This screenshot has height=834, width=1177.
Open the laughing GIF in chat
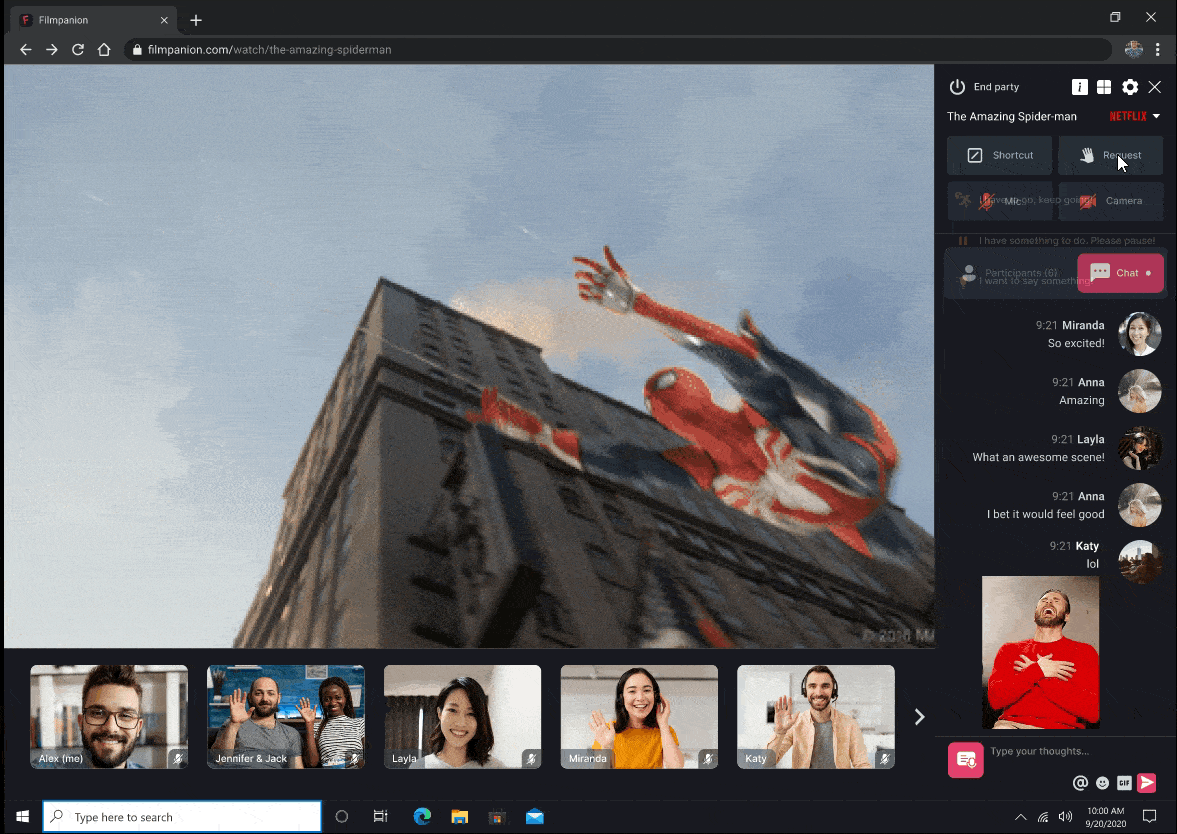tap(1040, 652)
